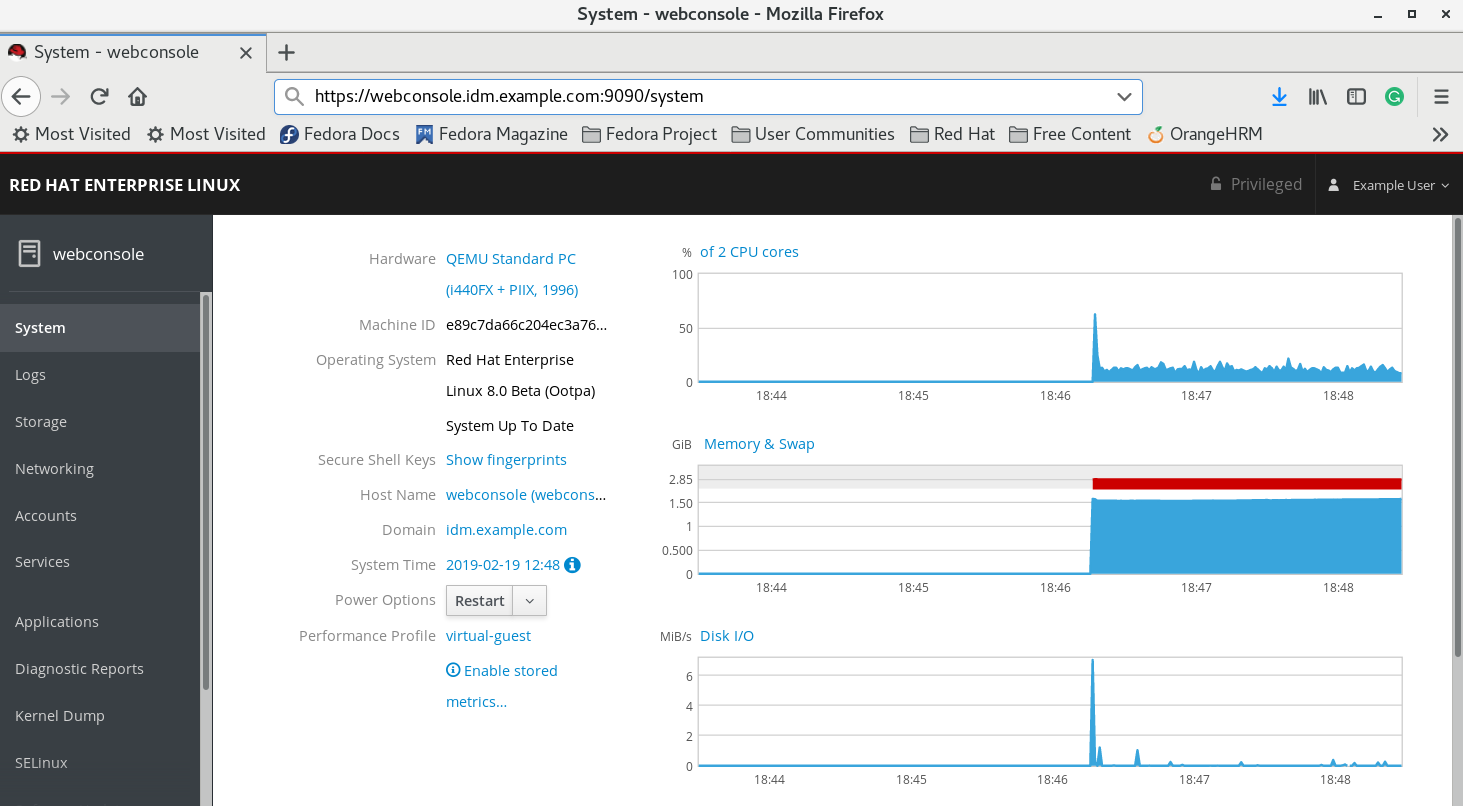Click the Restart button
Viewport: 1463px width, 806px height.
[480, 601]
